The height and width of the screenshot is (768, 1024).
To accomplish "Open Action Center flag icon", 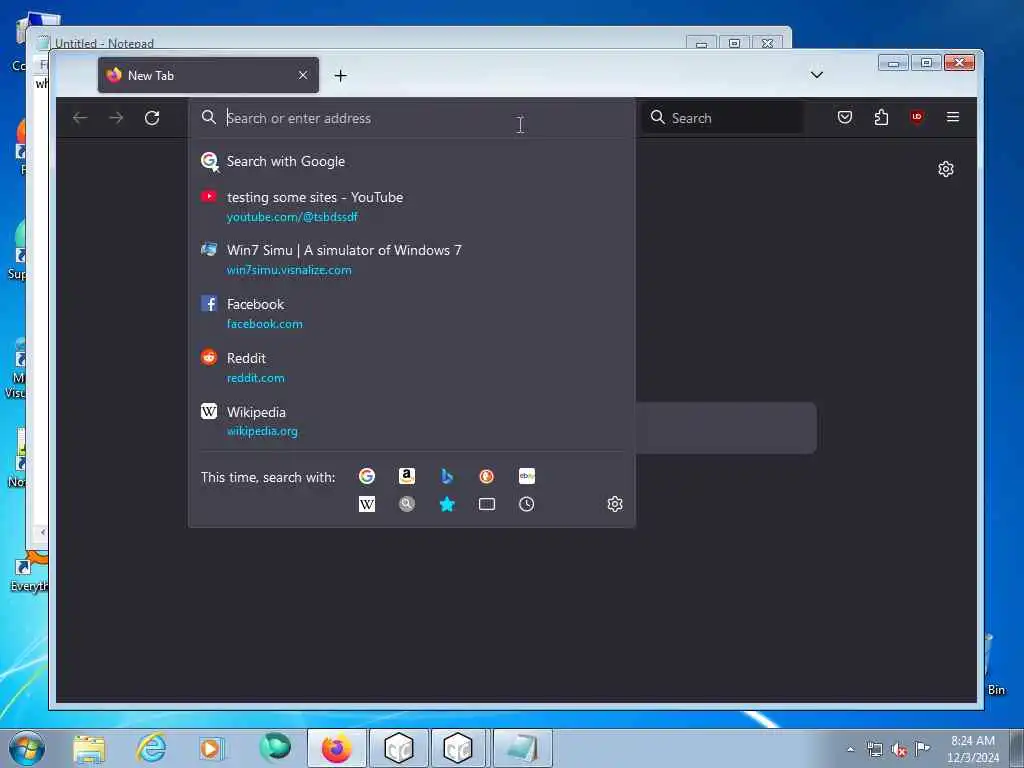I will click(922, 749).
